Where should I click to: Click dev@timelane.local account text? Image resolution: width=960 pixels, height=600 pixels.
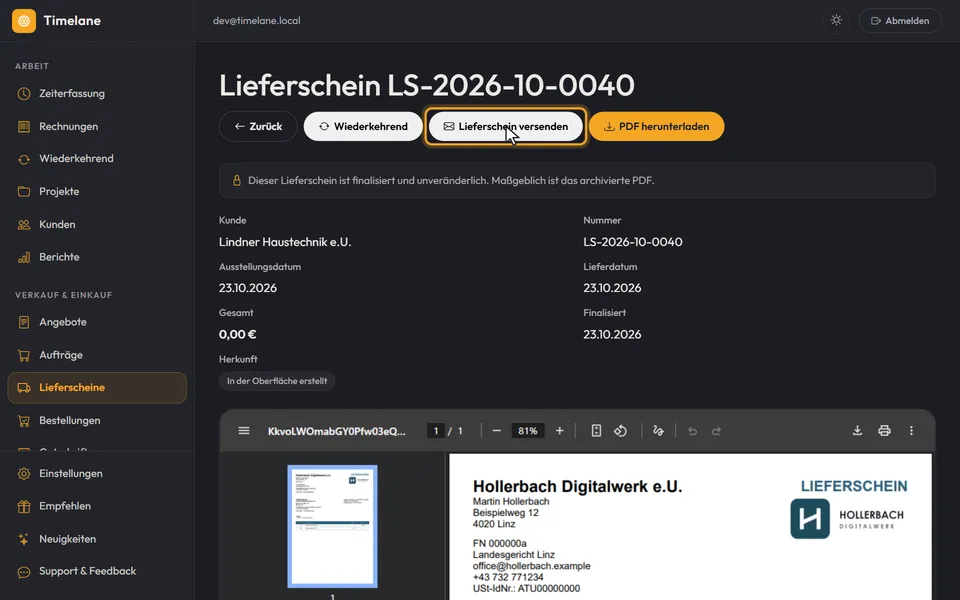click(257, 20)
